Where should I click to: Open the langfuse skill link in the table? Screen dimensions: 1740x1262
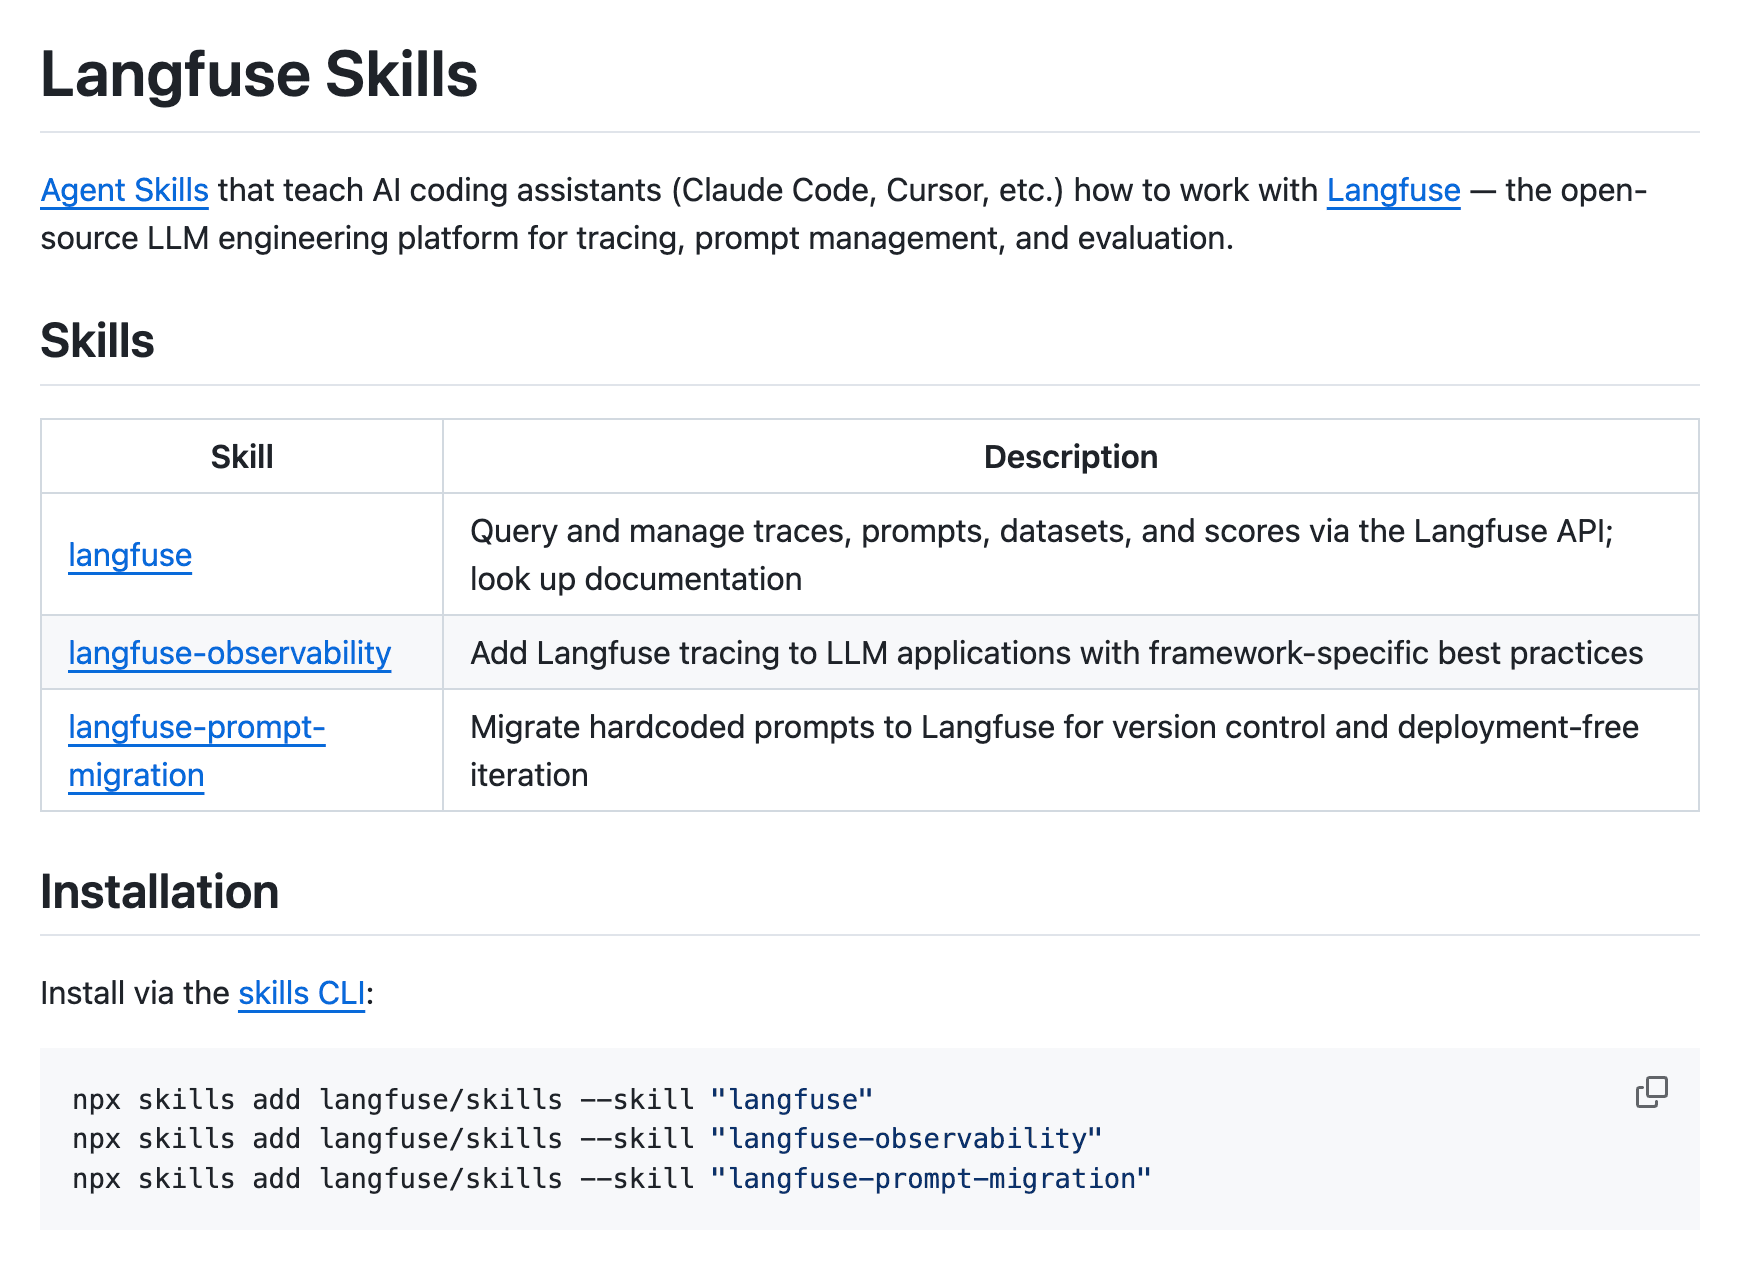[130, 555]
